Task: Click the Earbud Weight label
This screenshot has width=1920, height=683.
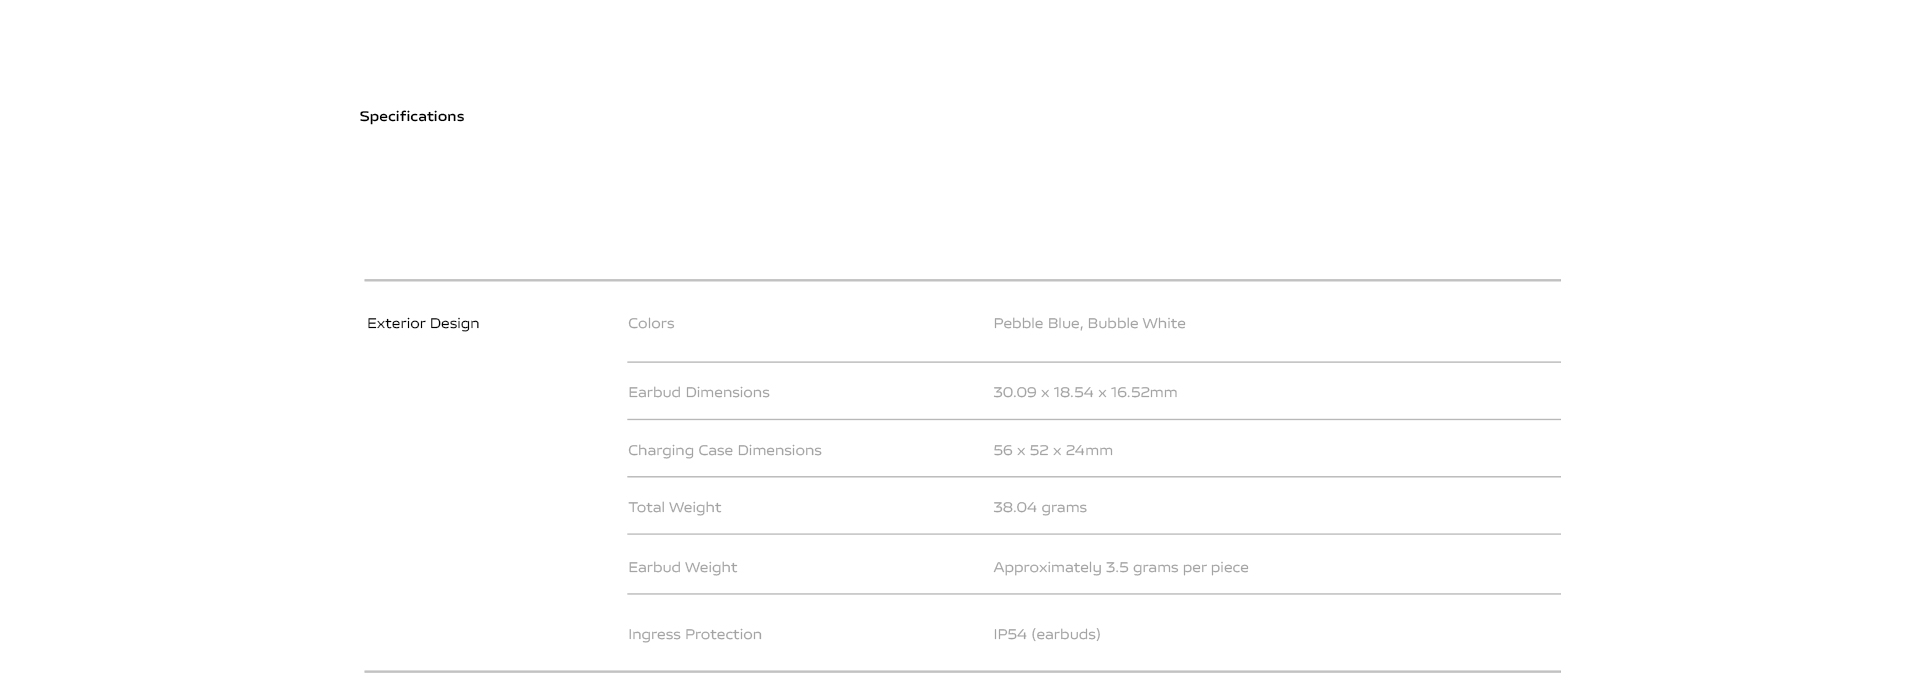Action: click(x=682, y=567)
